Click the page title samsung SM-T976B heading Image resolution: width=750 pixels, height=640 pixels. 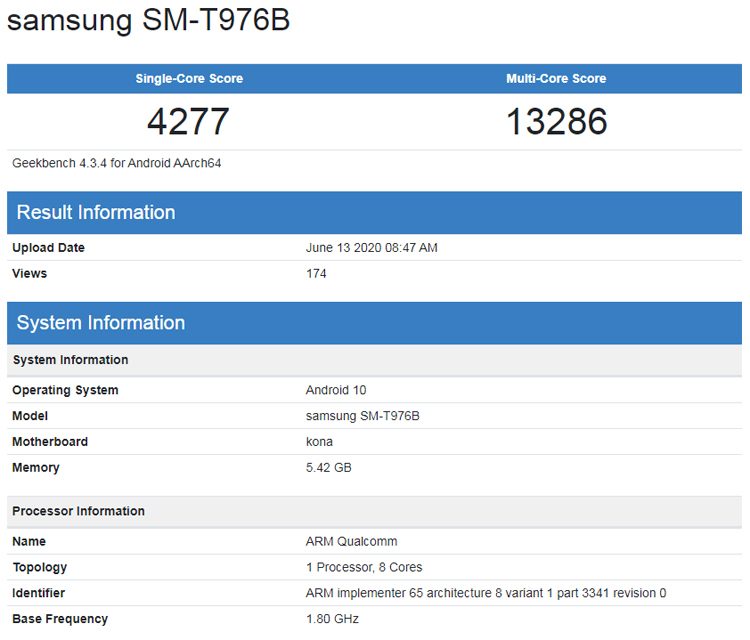tap(149, 21)
